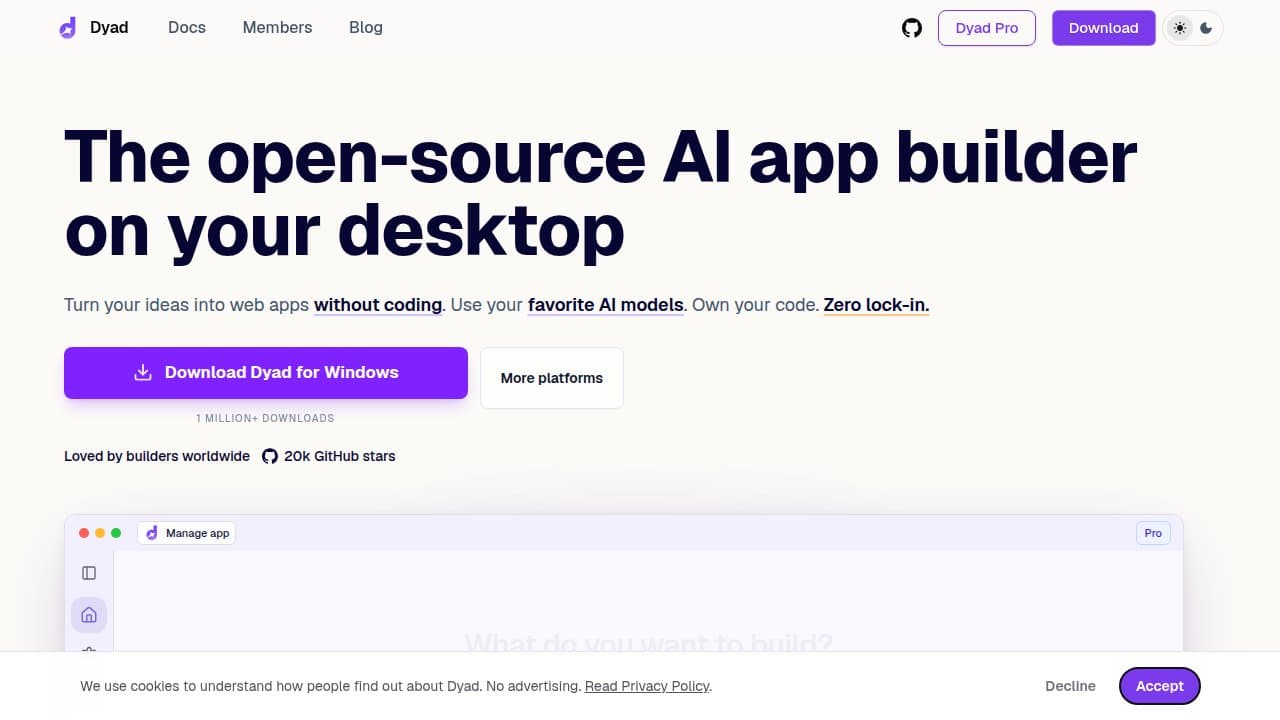The height and width of the screenshot is (720, 1280).
Task: Open the Manage app tab in preview
Action: pyautogui.click(x=187, y=533)
